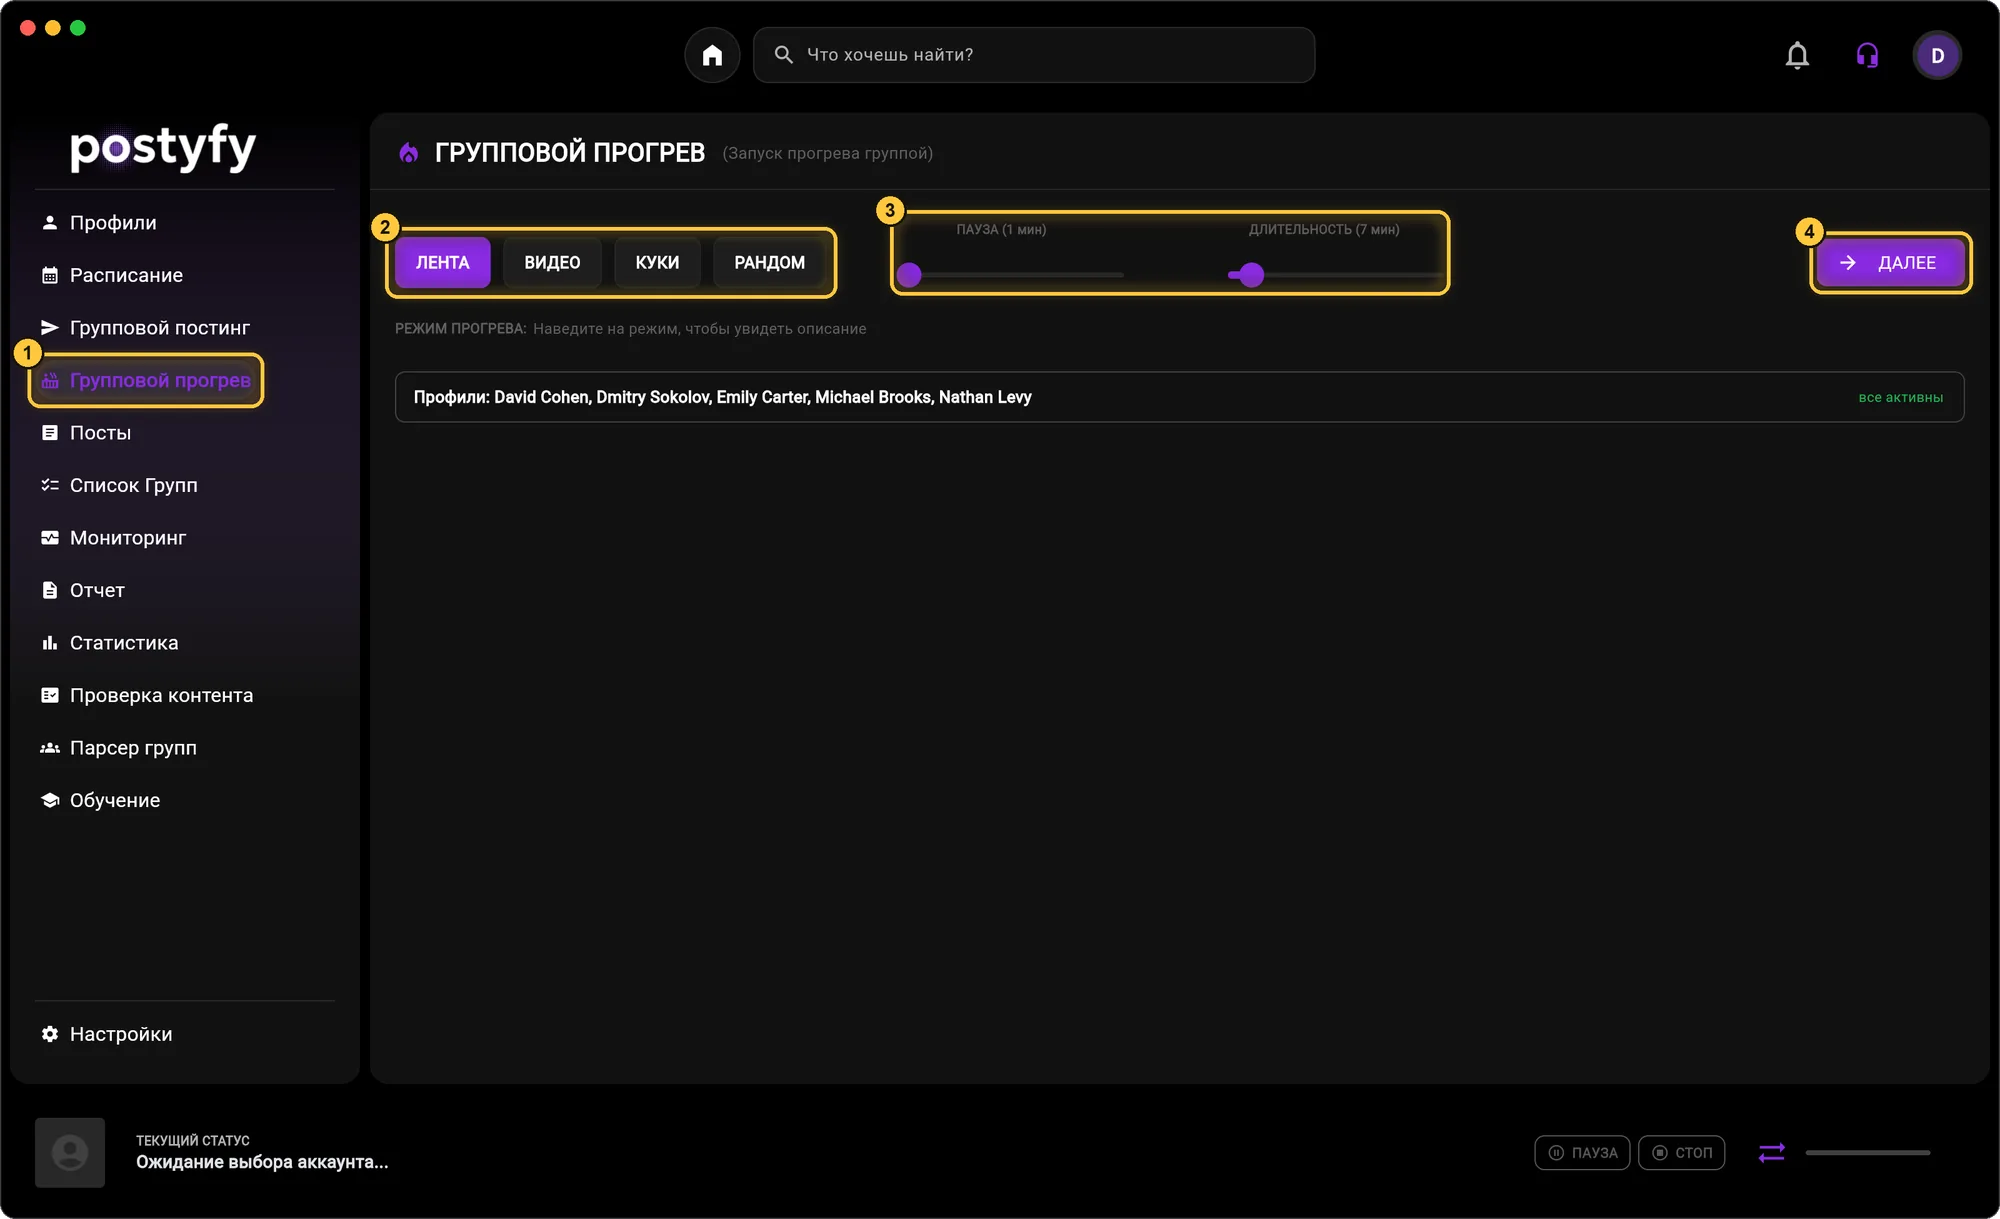Click the account placeholder avatar in status bar

tap(70, 1153)
